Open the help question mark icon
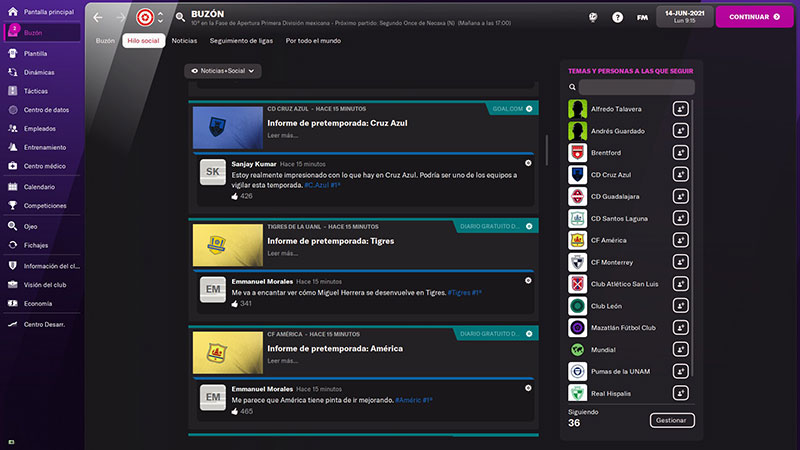Image resolution: width=800 pixels, height=450 pixels. (x=617, y=17)
